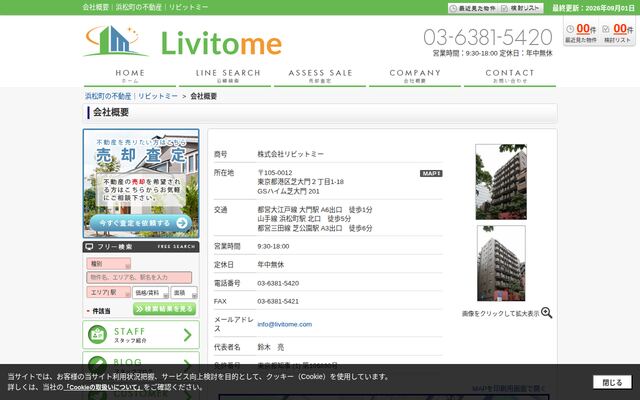The width and height of the screenshot is (640, 400).
Task: Click the representative name 鈴木 亮
Action: [x=271, y=347]
